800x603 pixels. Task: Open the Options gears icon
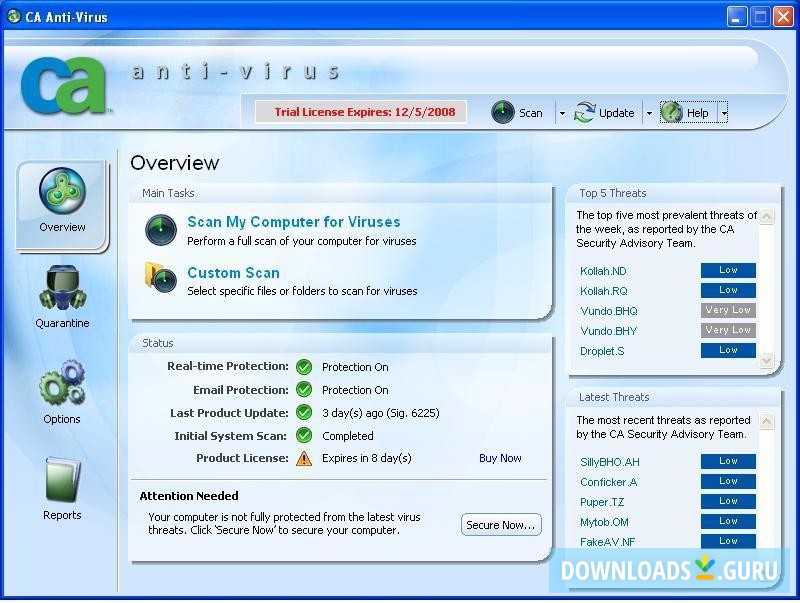62,383
